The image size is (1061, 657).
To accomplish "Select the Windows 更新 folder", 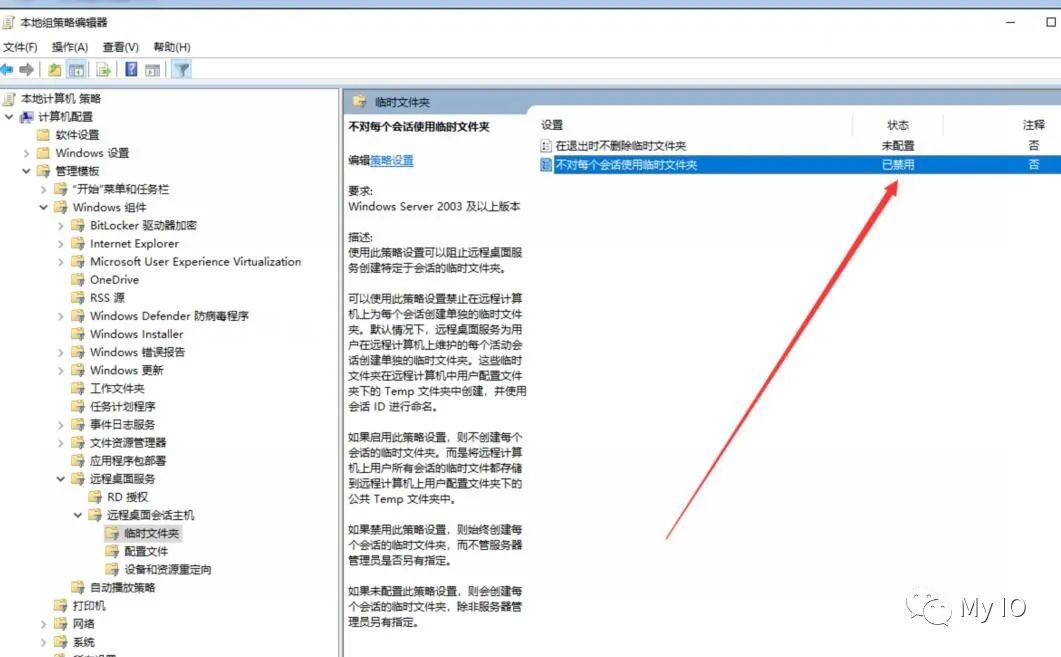I will pyautogui.click(x=126, y=370).
